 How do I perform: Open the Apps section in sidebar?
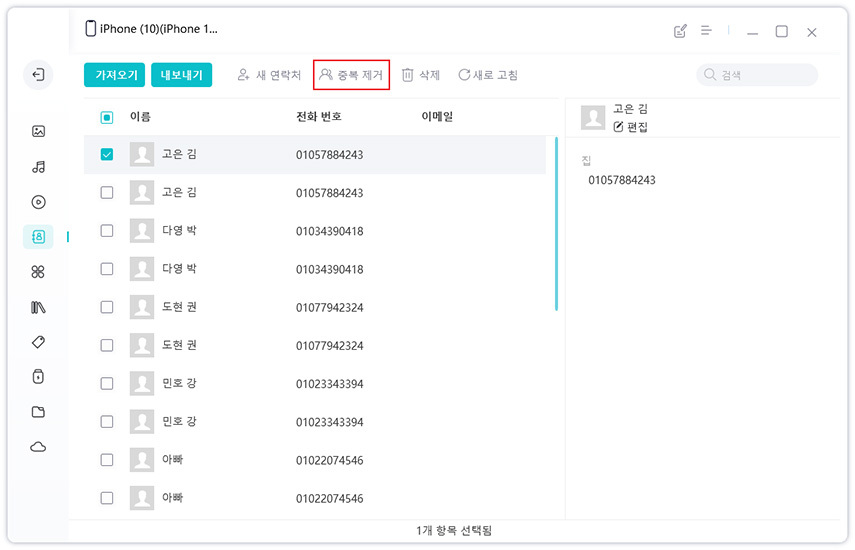point(38,271)
